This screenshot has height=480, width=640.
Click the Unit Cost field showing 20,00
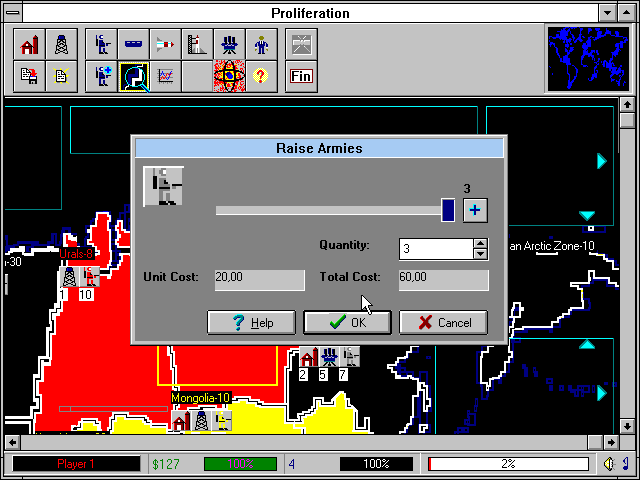click(x=260, y=280)
